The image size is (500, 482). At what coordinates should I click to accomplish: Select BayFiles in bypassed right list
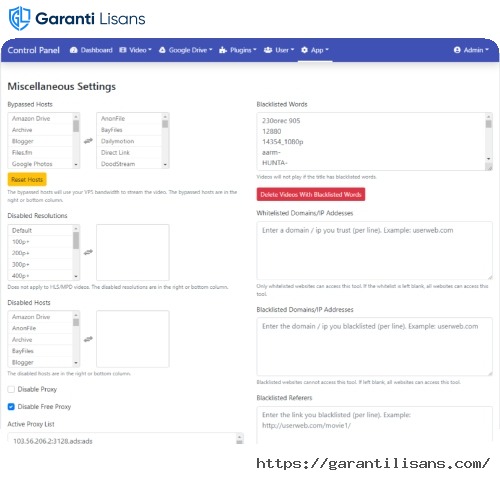pyautogui.click(x=129, y=130)
